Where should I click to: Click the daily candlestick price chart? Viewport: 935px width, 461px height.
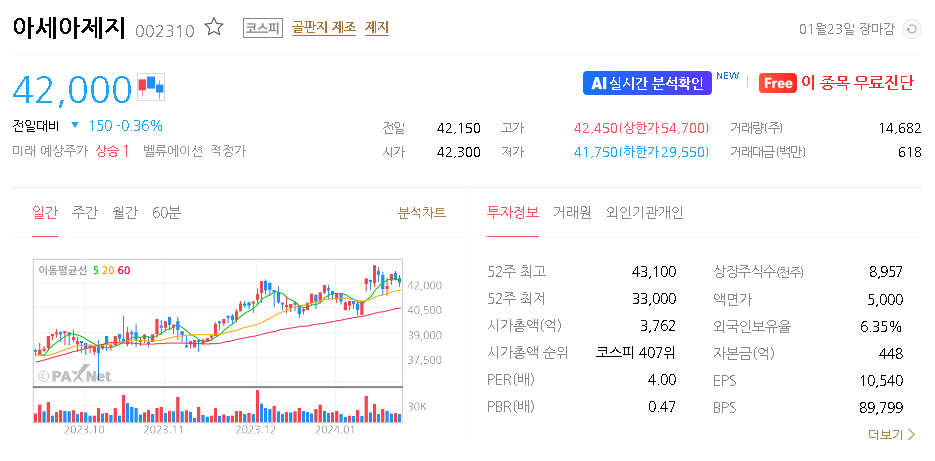coord(218,322)
